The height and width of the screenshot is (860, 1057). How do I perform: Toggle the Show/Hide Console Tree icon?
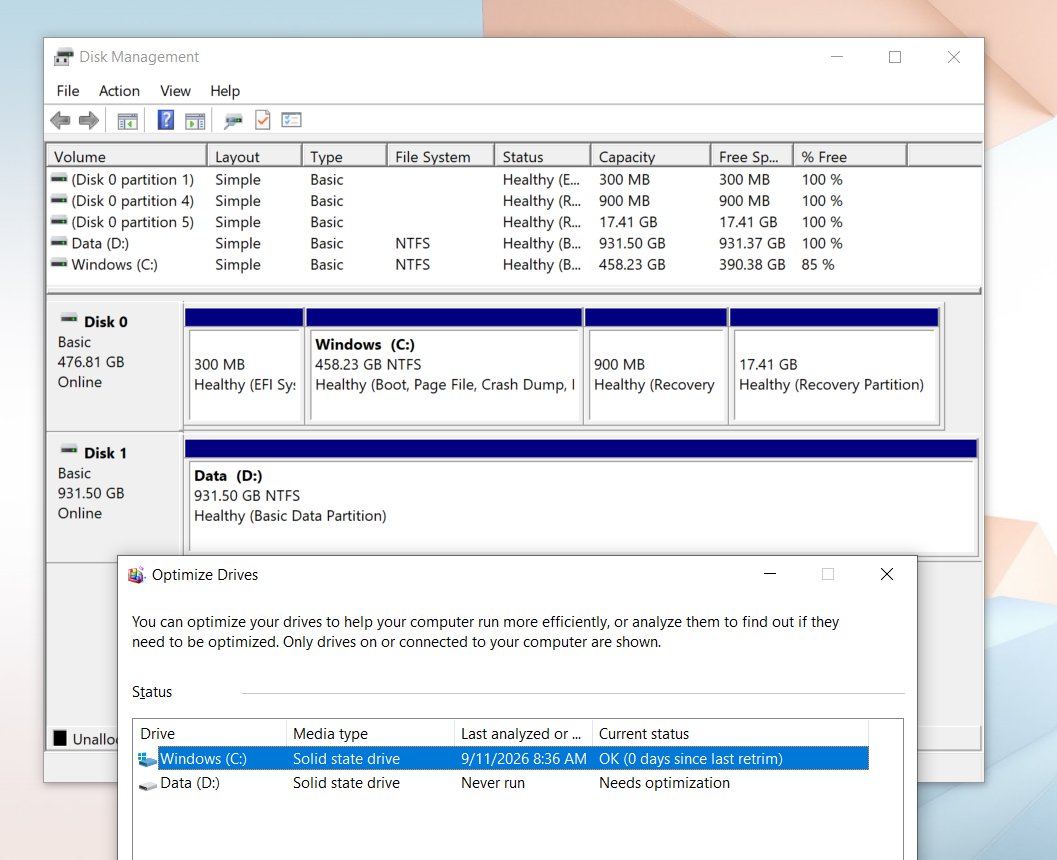[x=127, y=121]
